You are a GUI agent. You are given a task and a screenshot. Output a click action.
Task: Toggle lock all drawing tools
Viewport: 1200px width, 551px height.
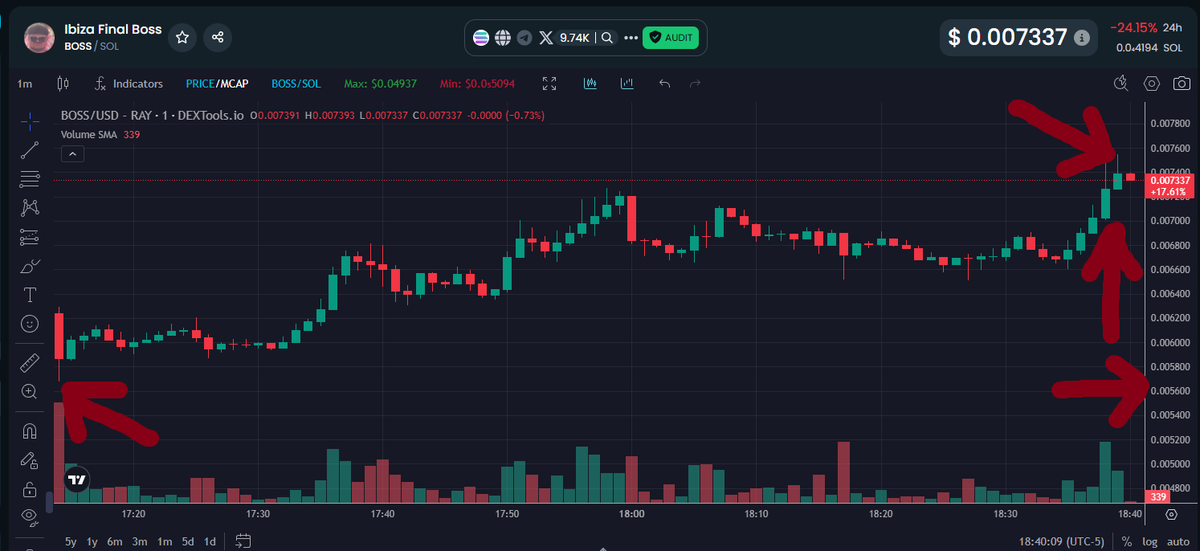(x=29, y=489)
